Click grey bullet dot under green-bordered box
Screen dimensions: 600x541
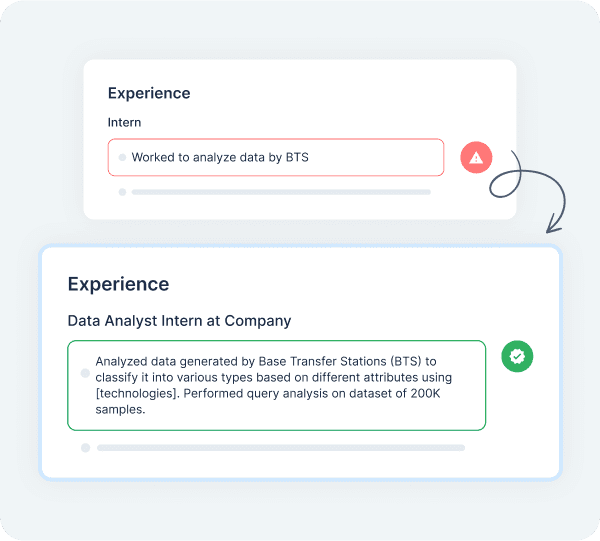click(85, 448)
